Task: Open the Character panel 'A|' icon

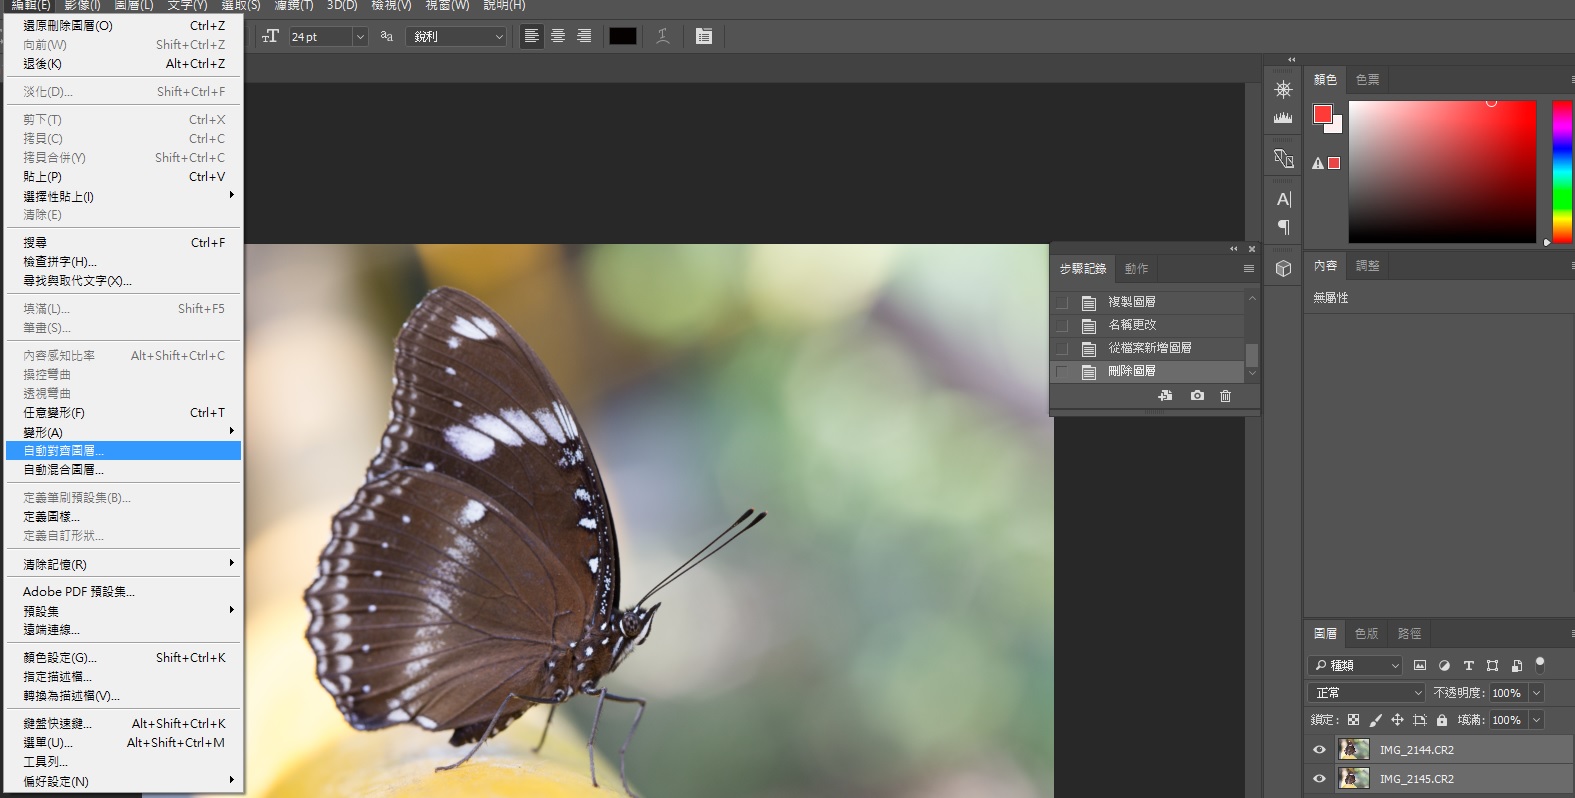Action: [1283, 199]
